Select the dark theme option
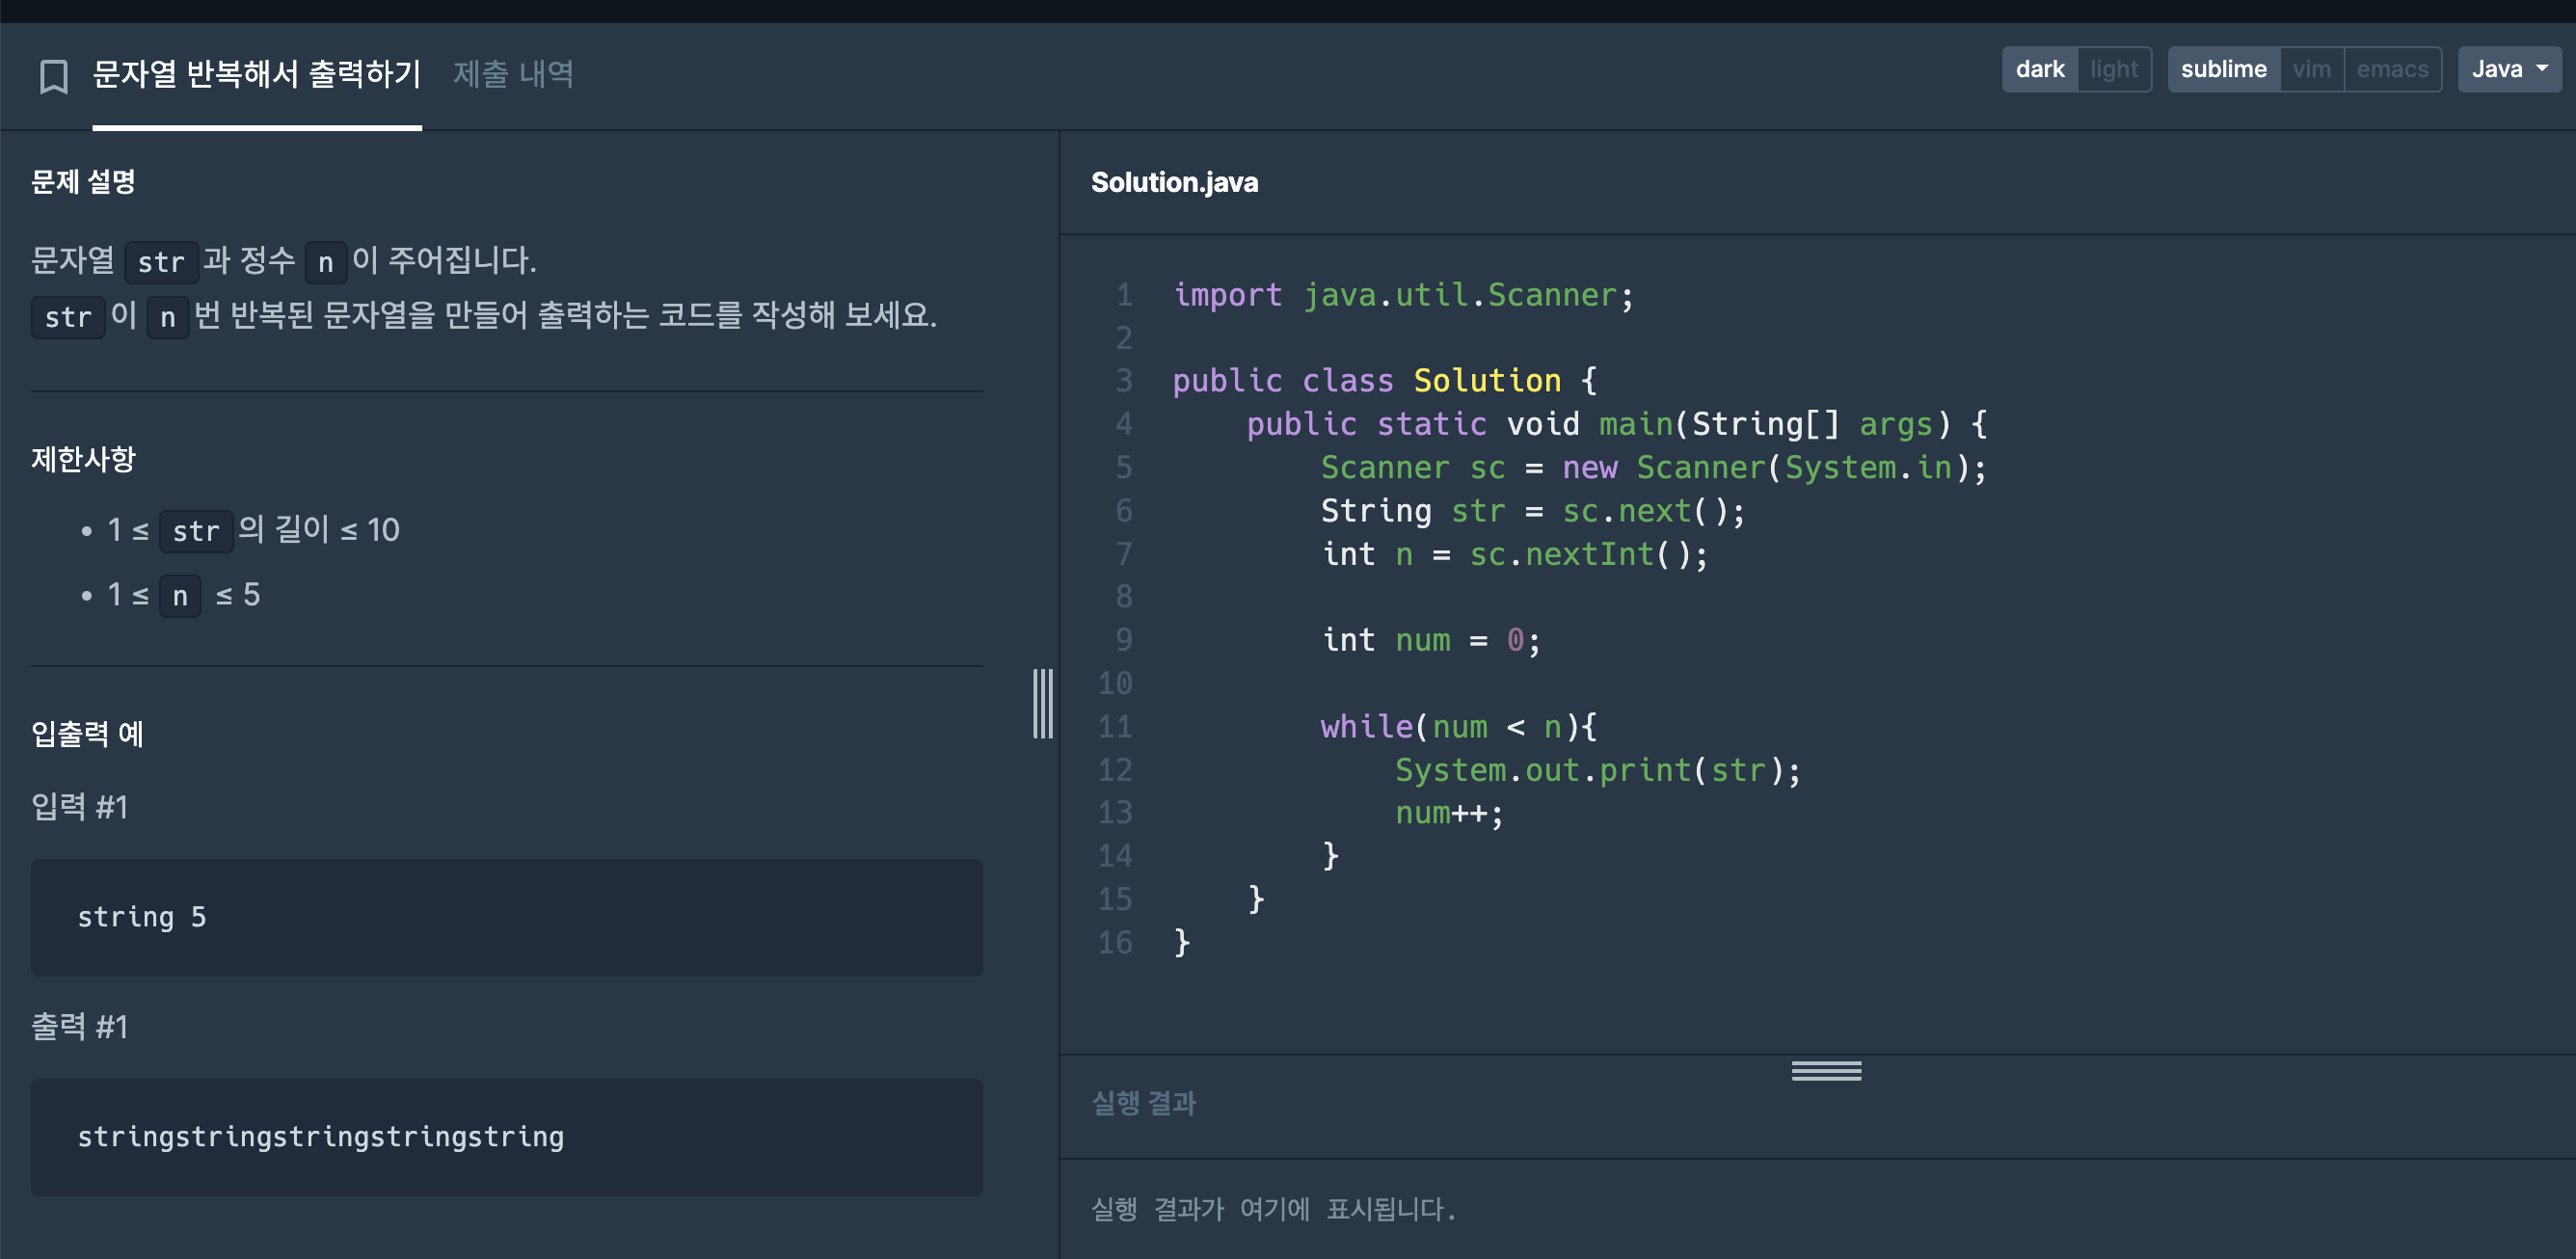This screenshot has height=1259, width=2576. 2039,69
